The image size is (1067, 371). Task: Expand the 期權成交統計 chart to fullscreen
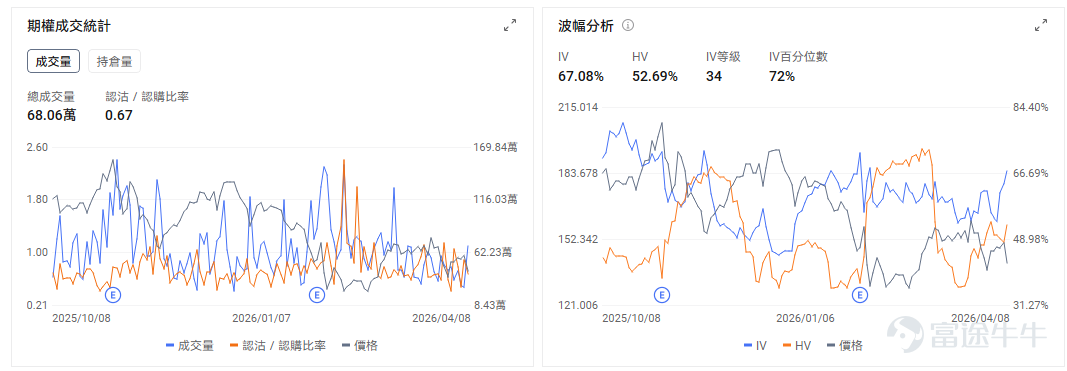pos(510,26)
